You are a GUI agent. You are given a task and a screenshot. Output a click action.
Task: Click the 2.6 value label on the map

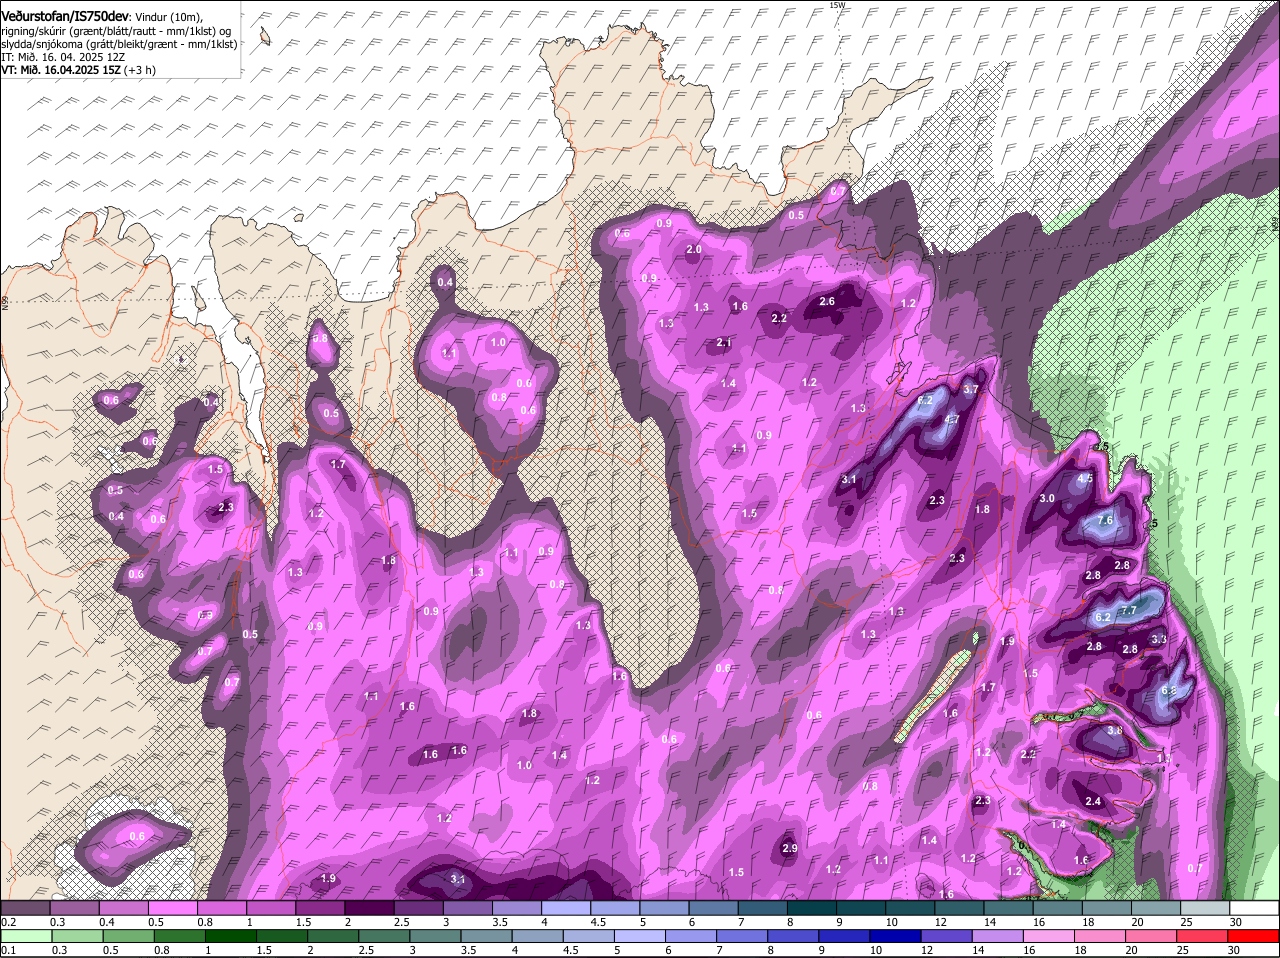click(827, 301)
